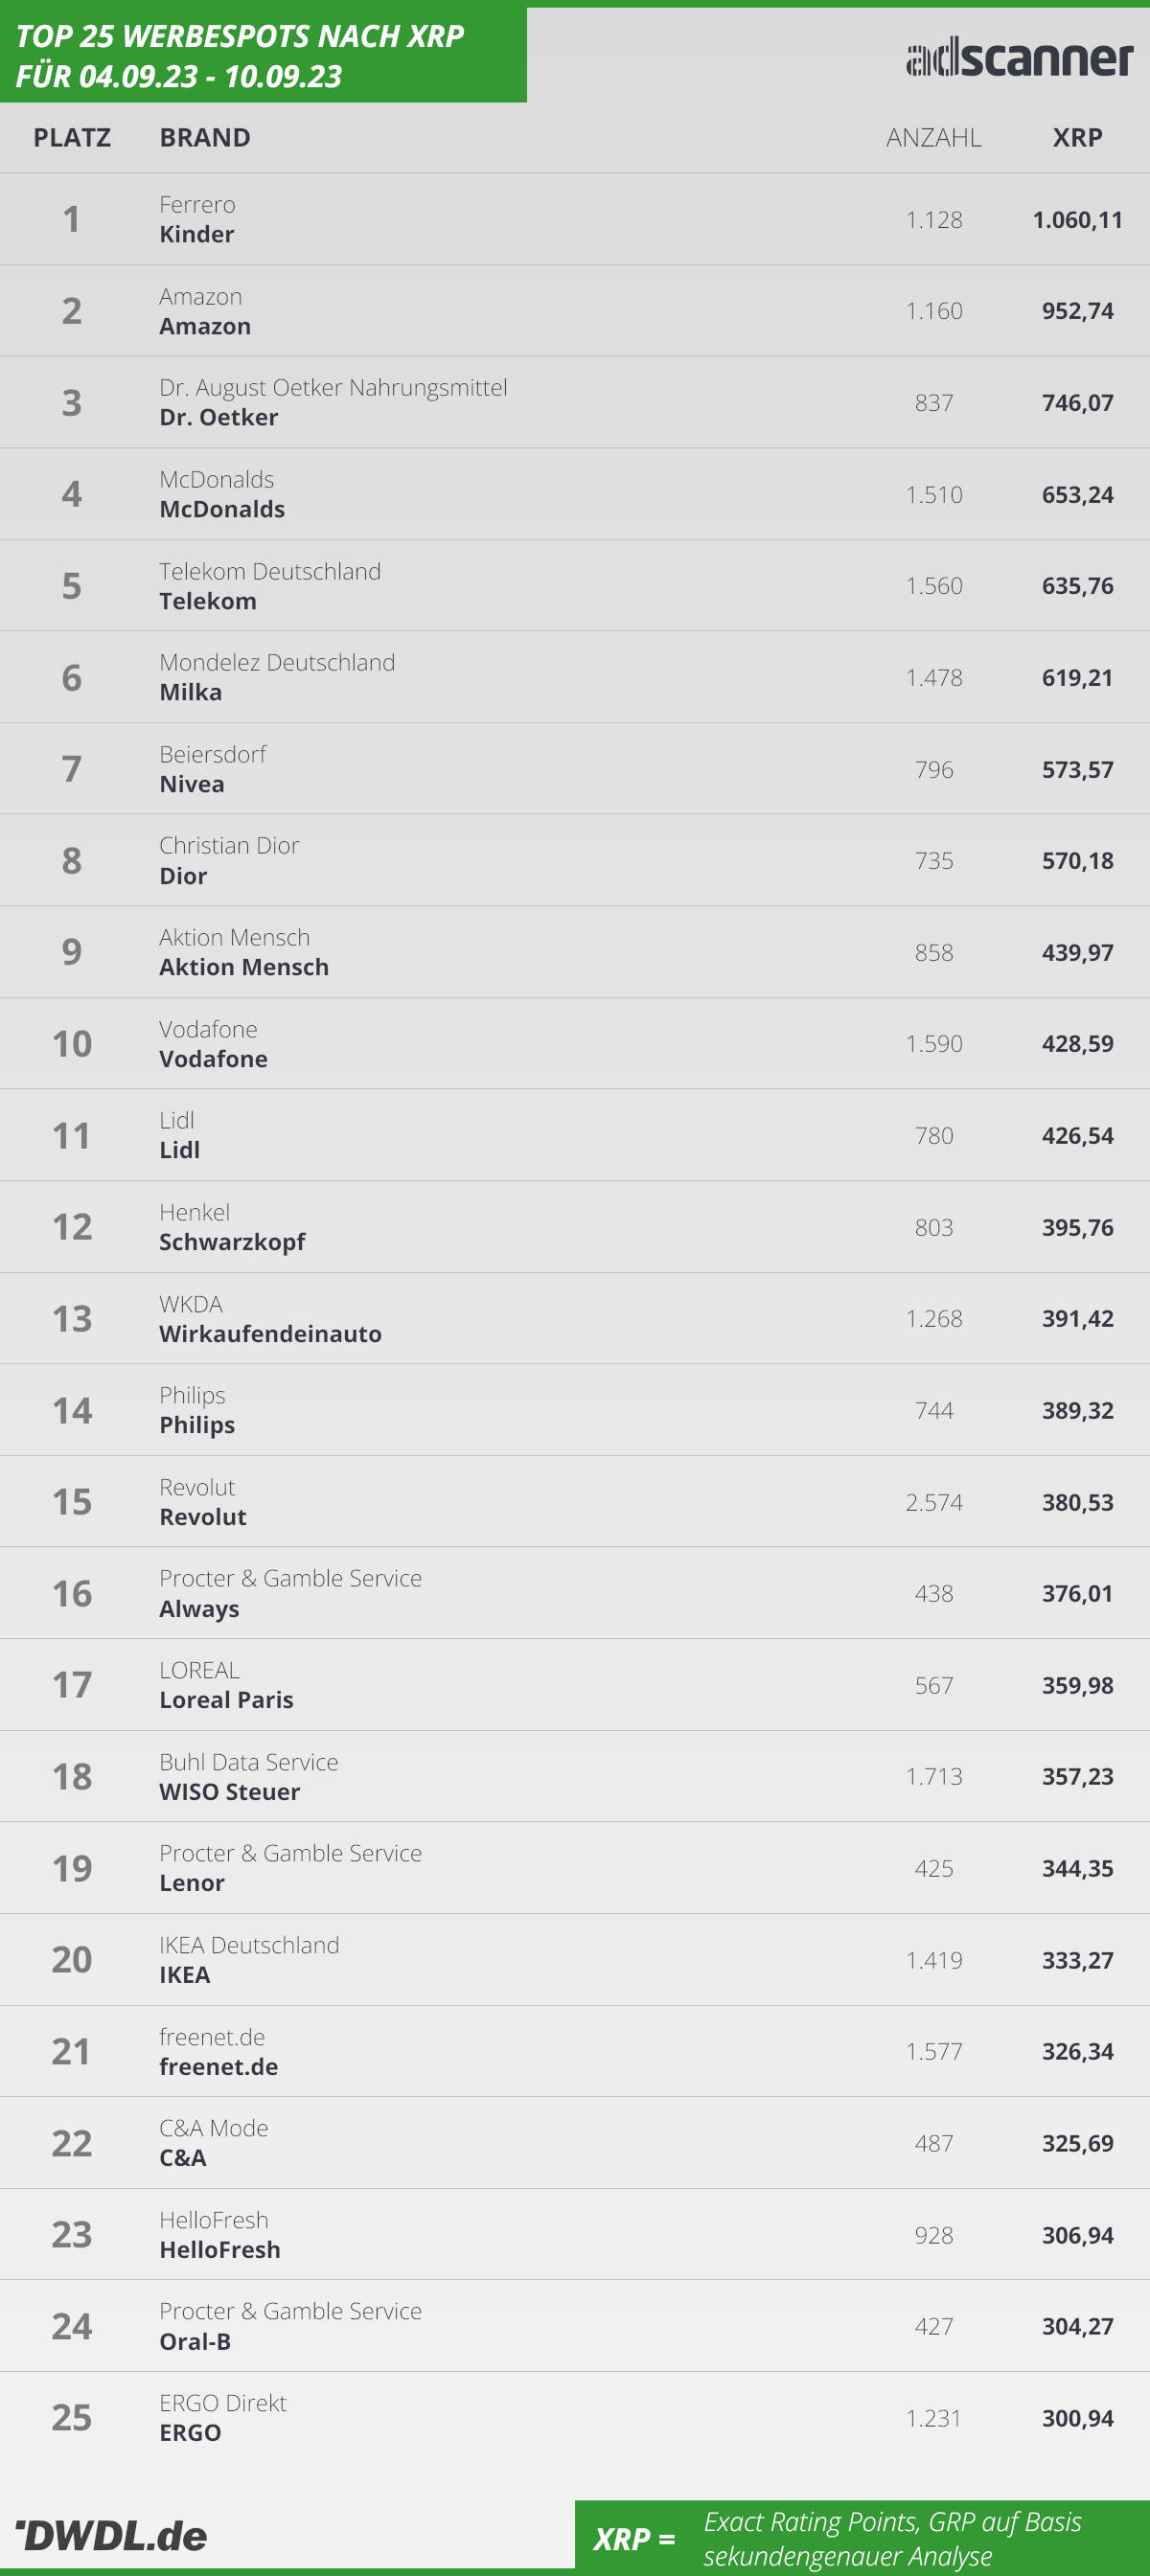The width and height of the screenshot is (1150, 2576).
Task: Click the ANZAHL column header
Action: [934, 137]
